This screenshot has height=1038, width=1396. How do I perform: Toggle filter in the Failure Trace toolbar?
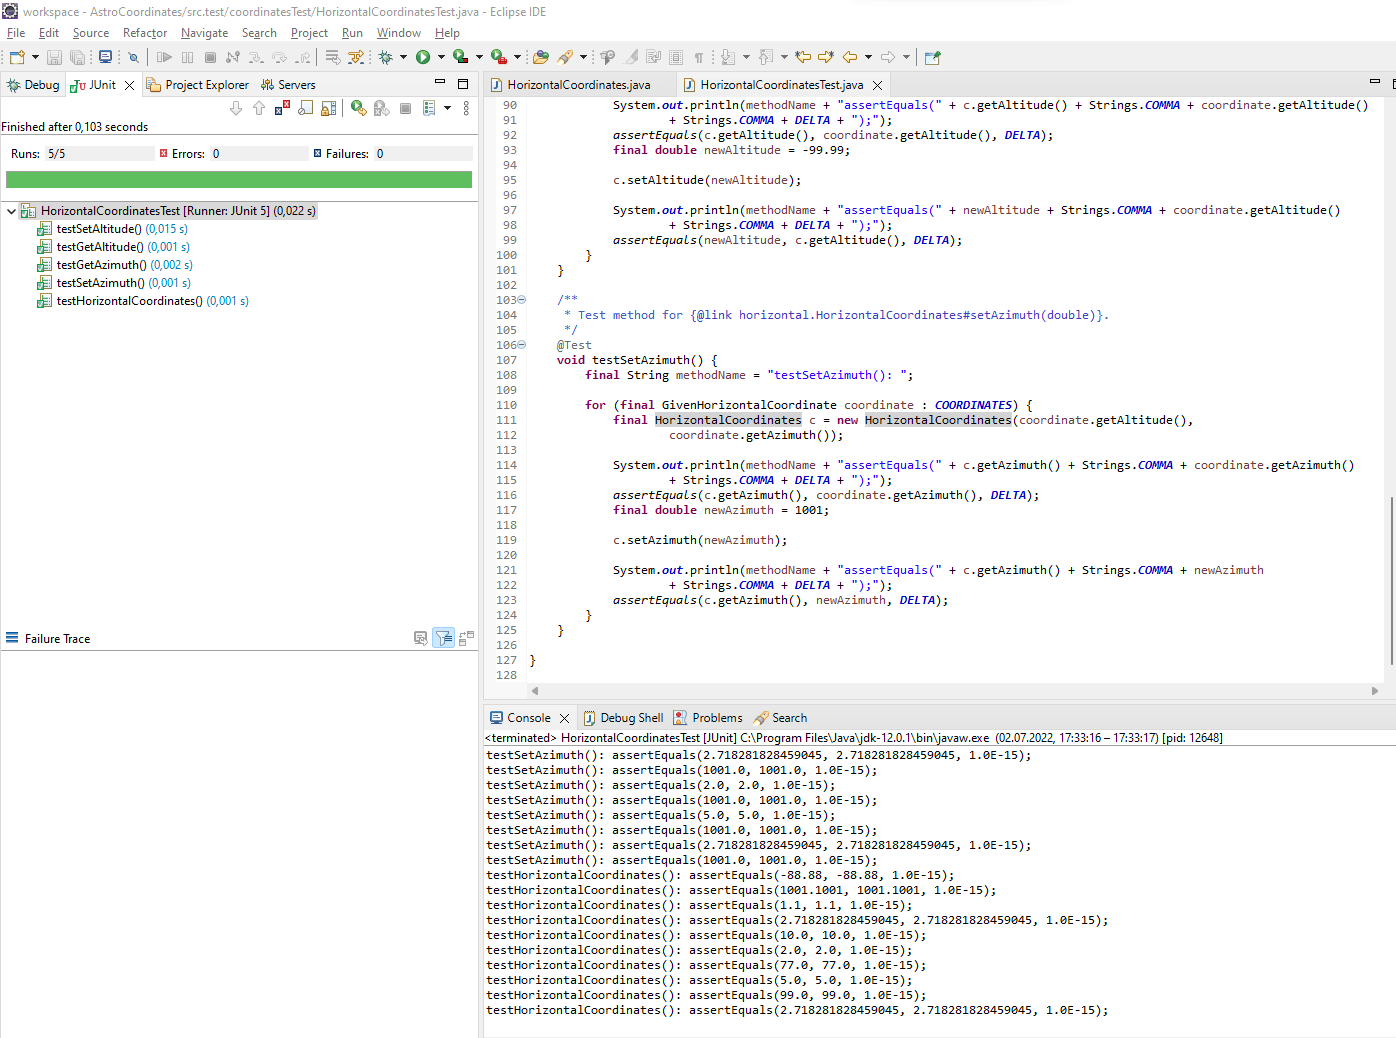point(444,638)
